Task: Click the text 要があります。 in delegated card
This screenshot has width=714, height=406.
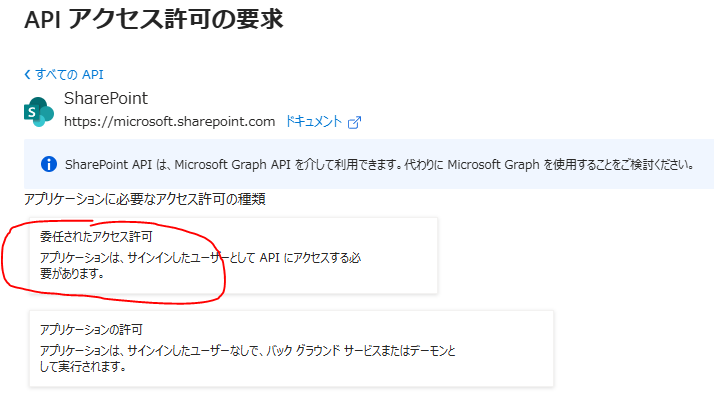Action: click(x=72, y=273)
